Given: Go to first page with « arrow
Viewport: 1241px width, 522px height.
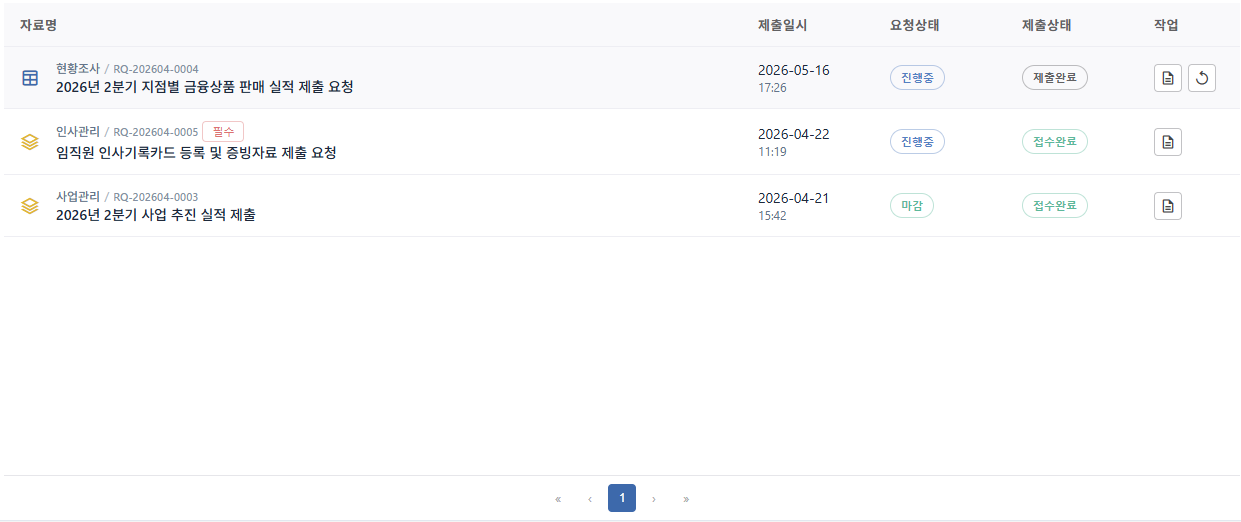Looking at the screenshot, I should (558, 498).
